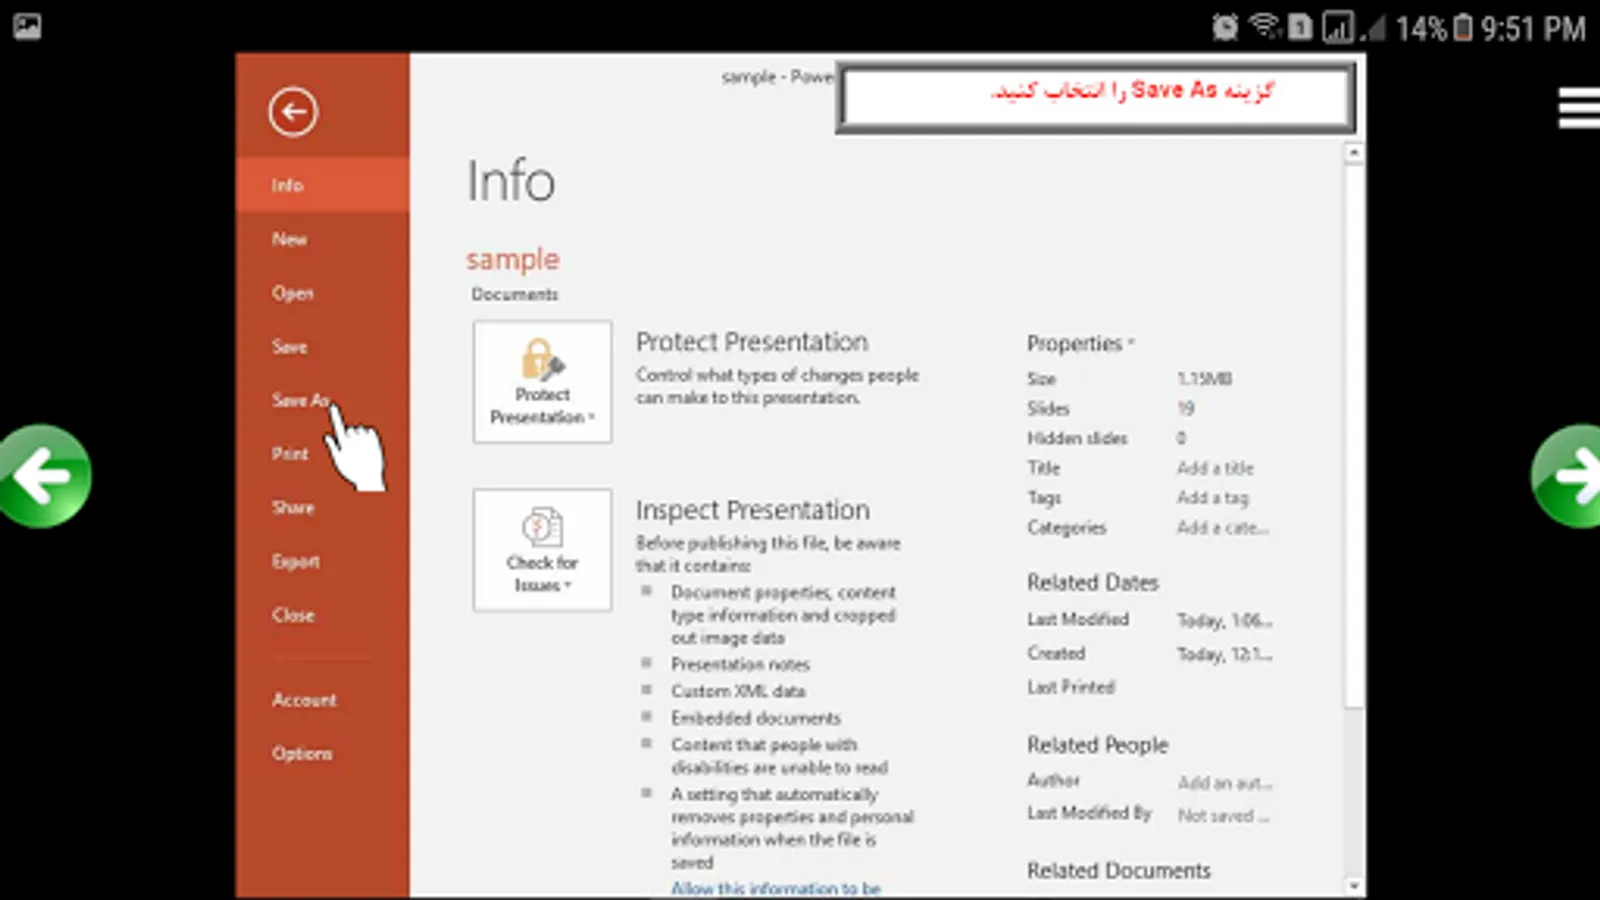The image size is (1600, 900).
Task: Open the image notification icon in status bar
Action: tap(27, 26)
